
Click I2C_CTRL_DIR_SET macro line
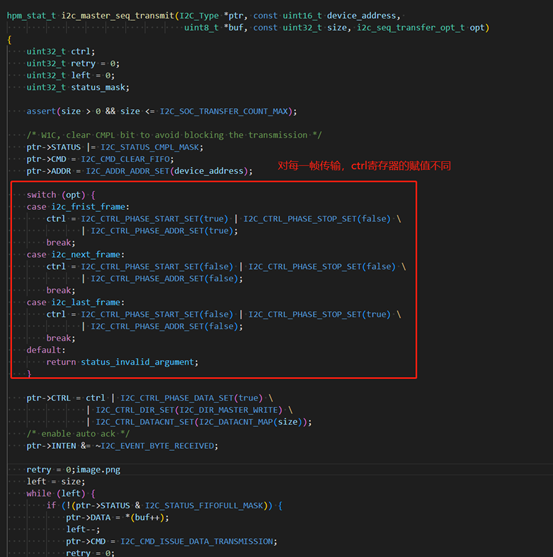(190, 410)
